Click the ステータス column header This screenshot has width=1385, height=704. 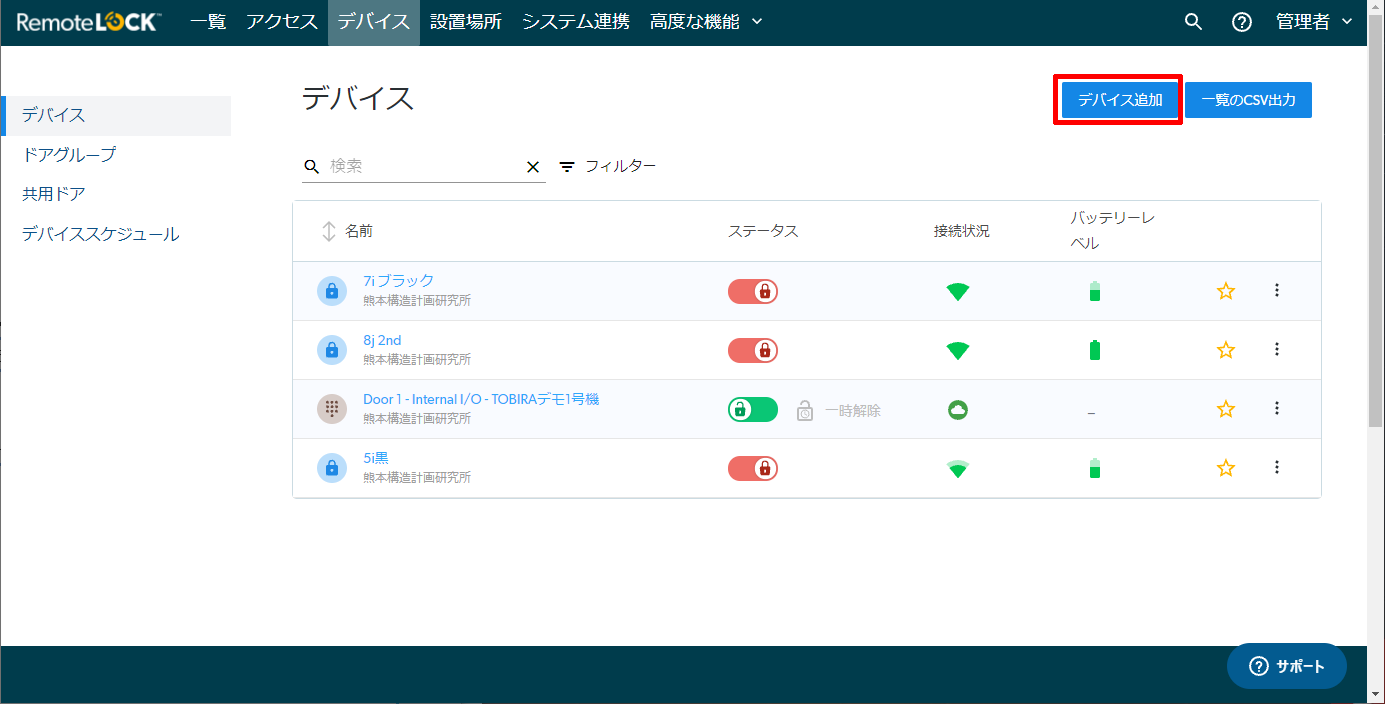(x=763, y=231)
